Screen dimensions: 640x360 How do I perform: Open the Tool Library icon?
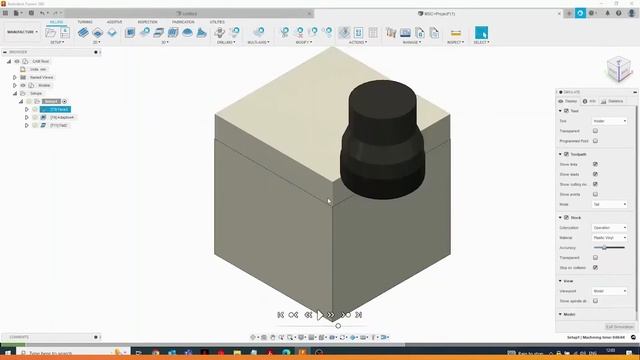pyautogui.click(x=391, y=32)
